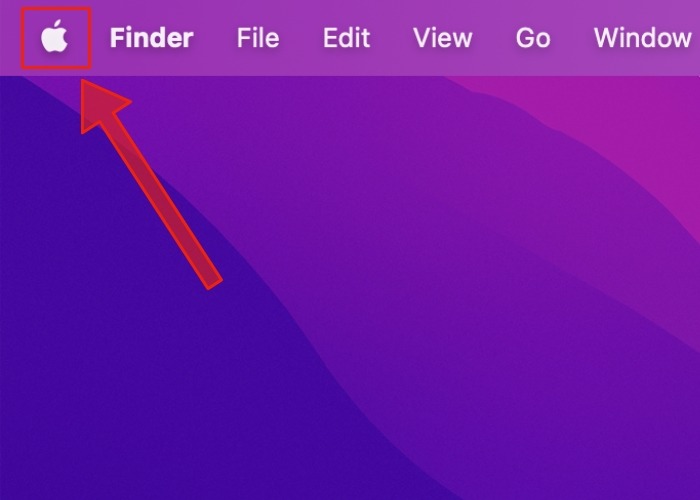The height and width of the screenshot is (500, 700).
Task: Open the Finder application menu
Action: [151, 38]
